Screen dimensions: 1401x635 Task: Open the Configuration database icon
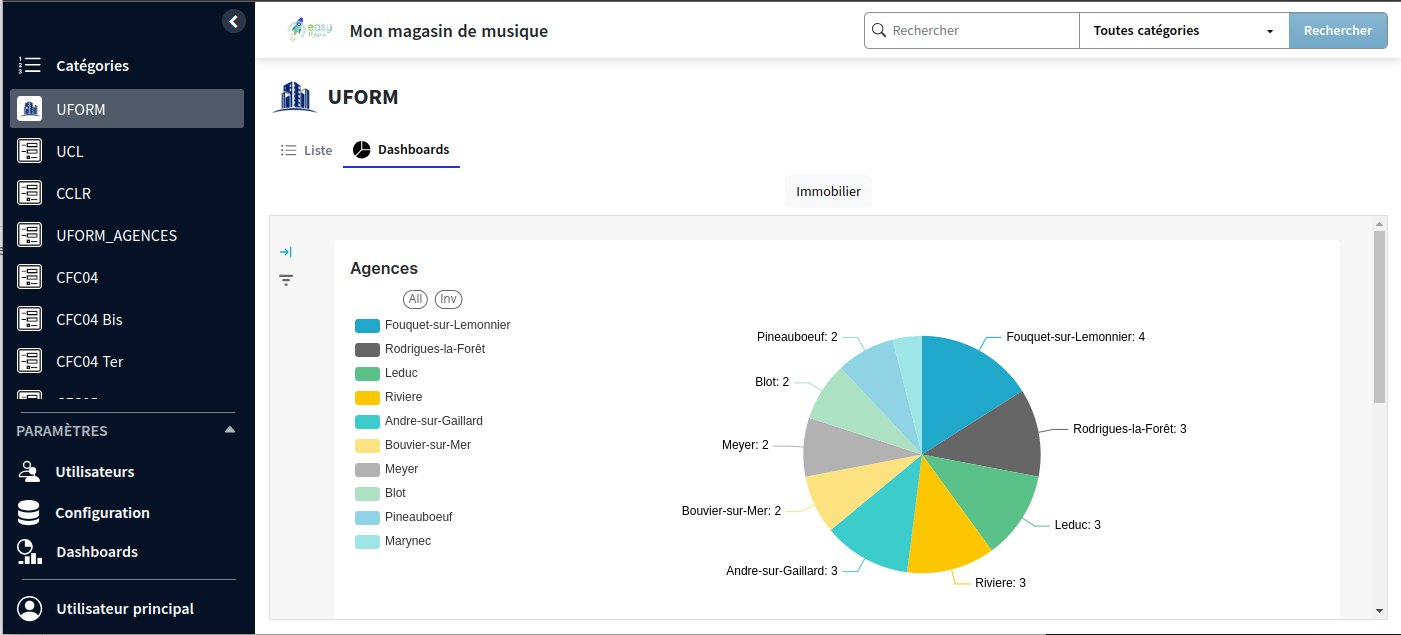[29, 512]
